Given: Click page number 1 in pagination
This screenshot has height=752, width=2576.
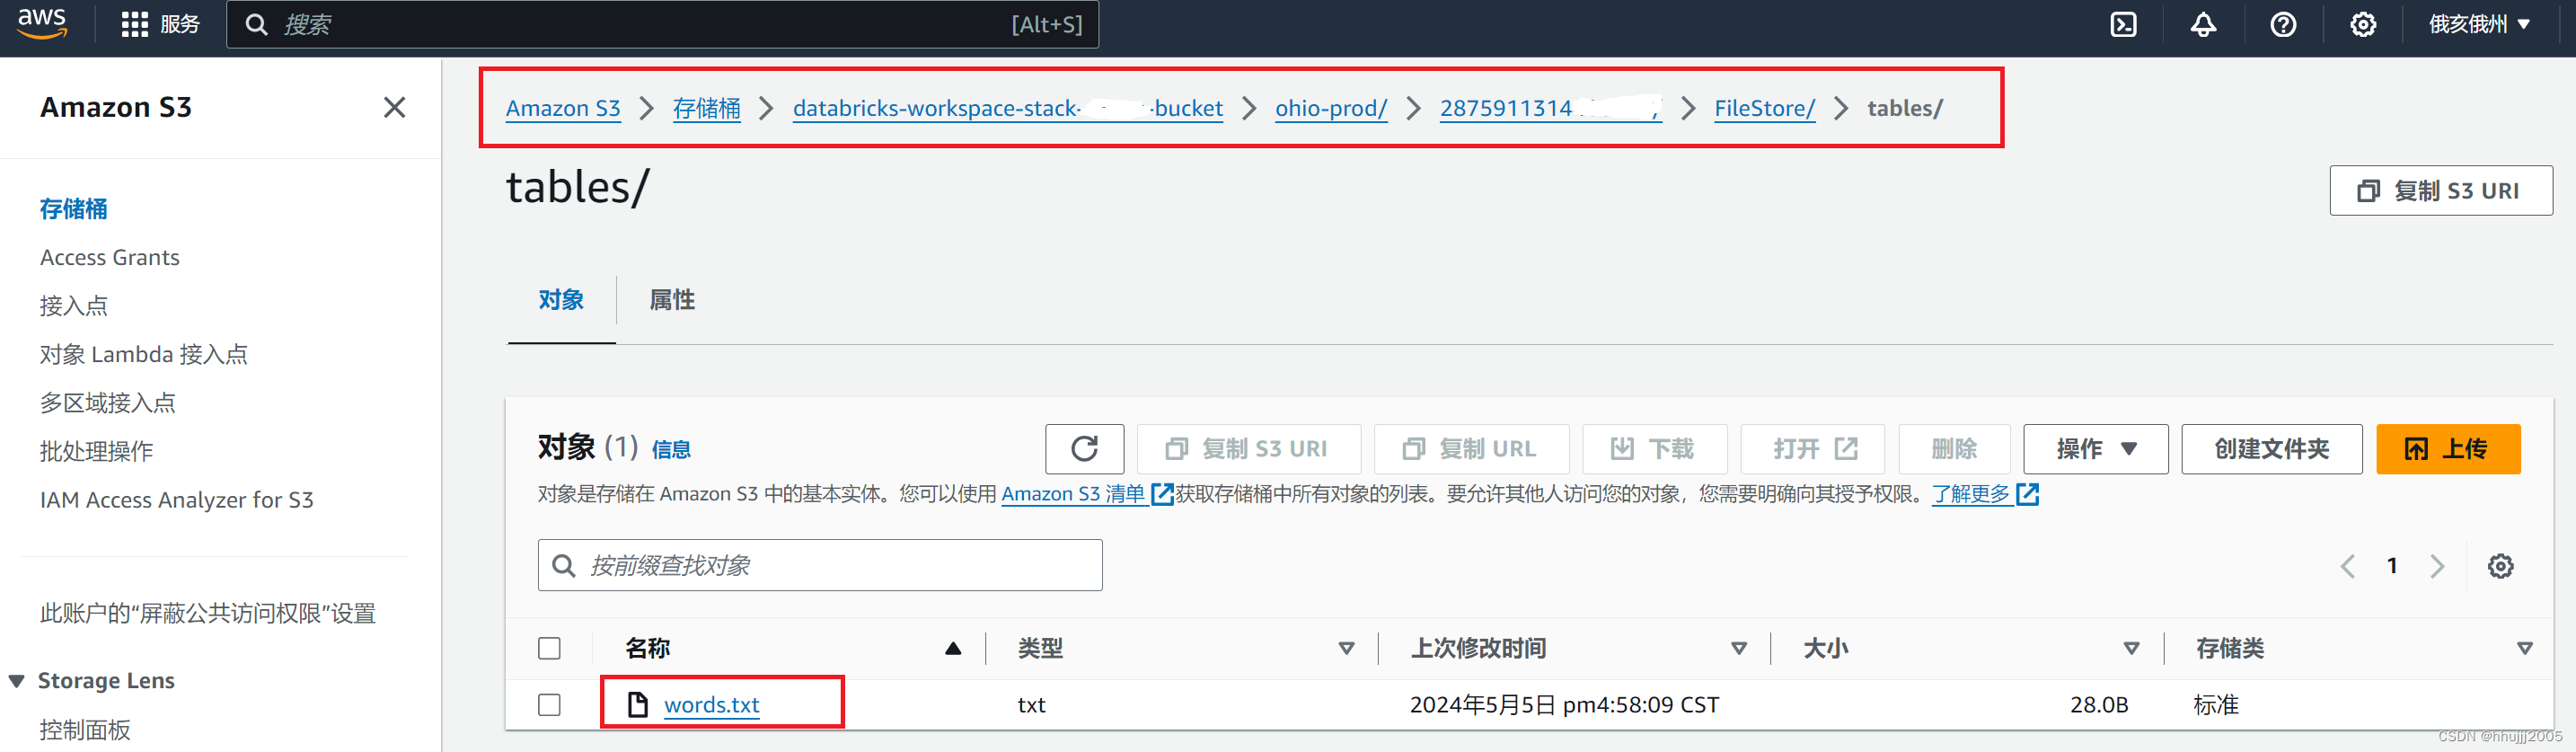Looking at the screenshot, I should pos(2392,566).
